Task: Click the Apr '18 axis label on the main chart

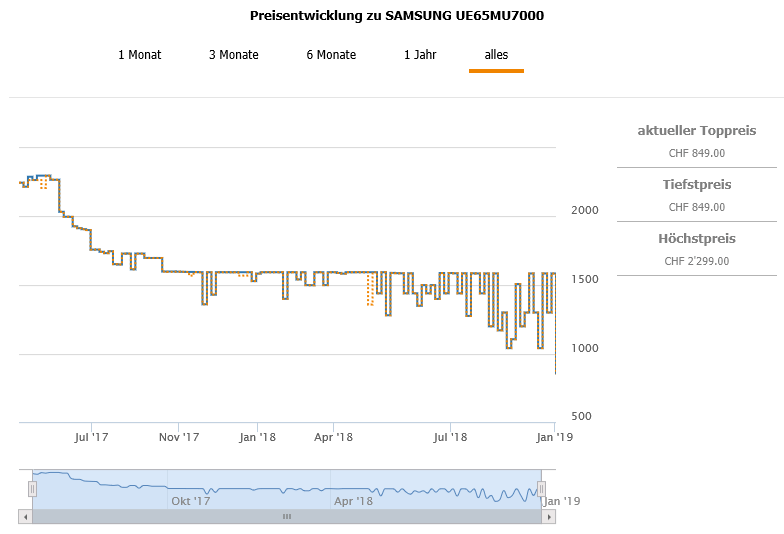Action: pos(334,437)
